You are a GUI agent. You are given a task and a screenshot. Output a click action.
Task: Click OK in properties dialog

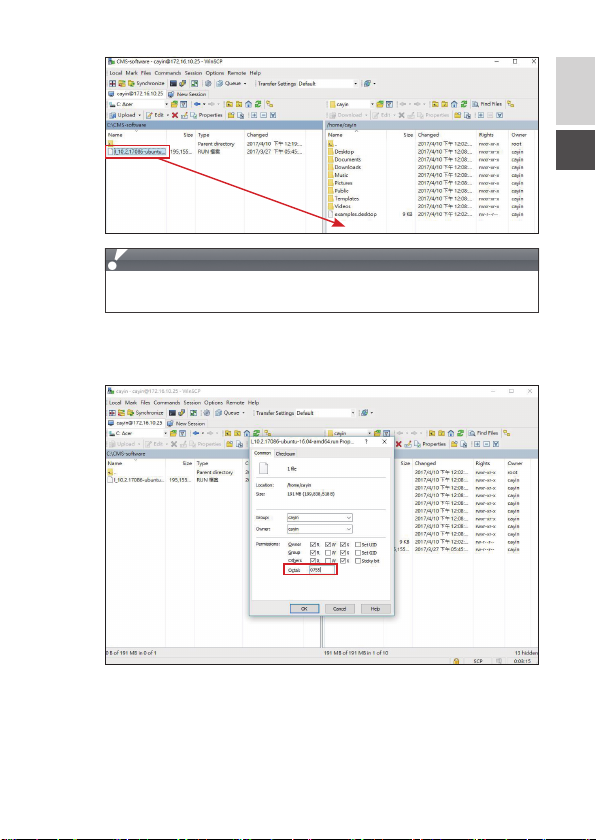pos(304,609)
